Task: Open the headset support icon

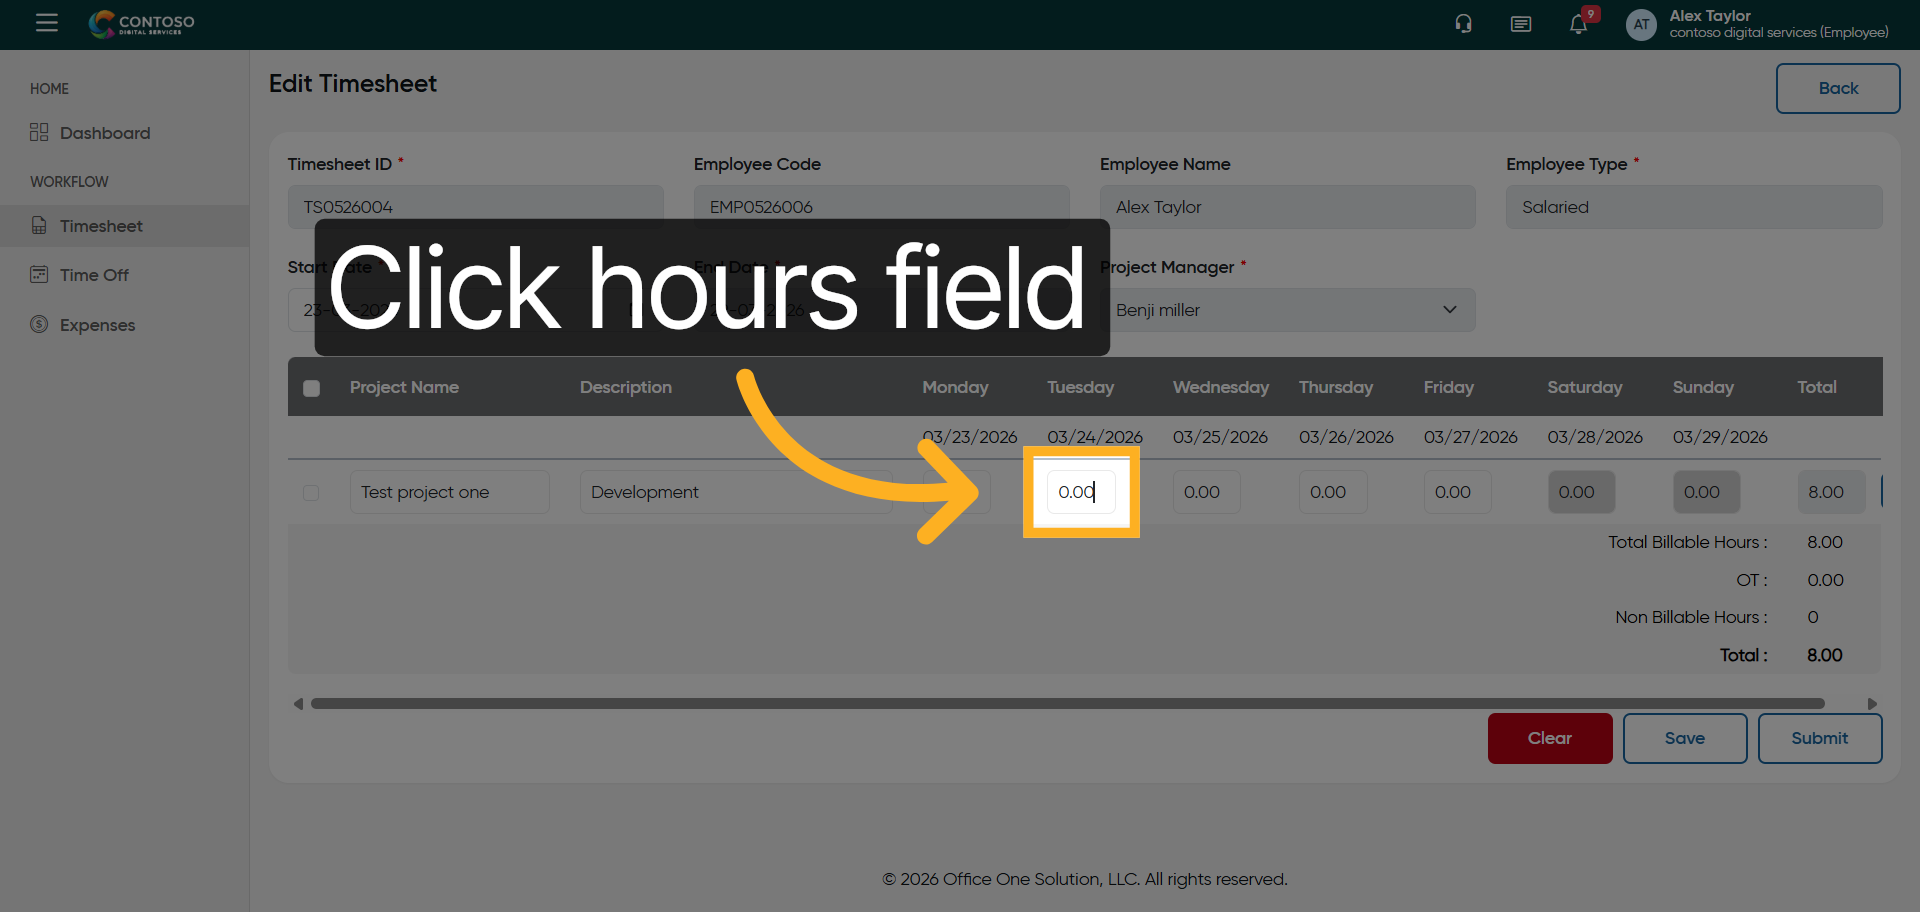Action: (x=1462, y=23)
